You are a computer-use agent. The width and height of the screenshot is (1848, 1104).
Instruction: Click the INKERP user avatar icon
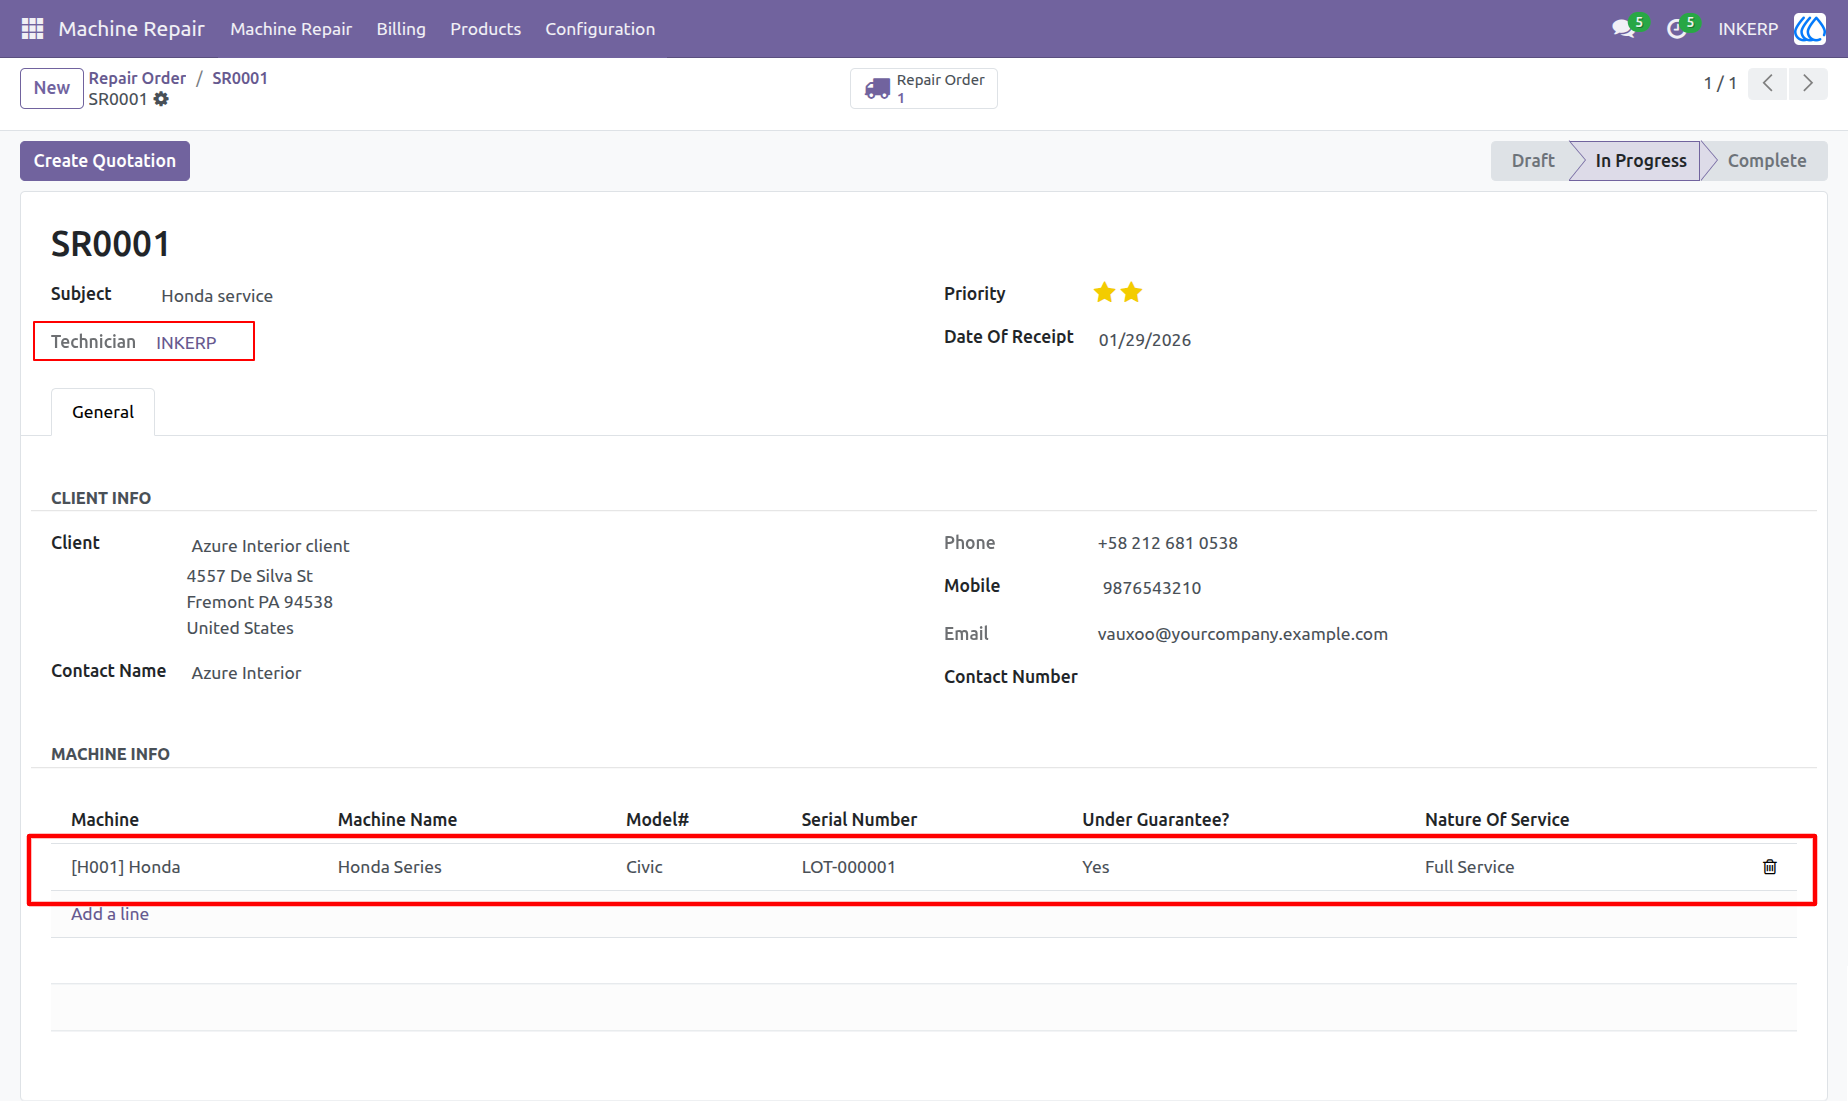tap(1809, 29)
